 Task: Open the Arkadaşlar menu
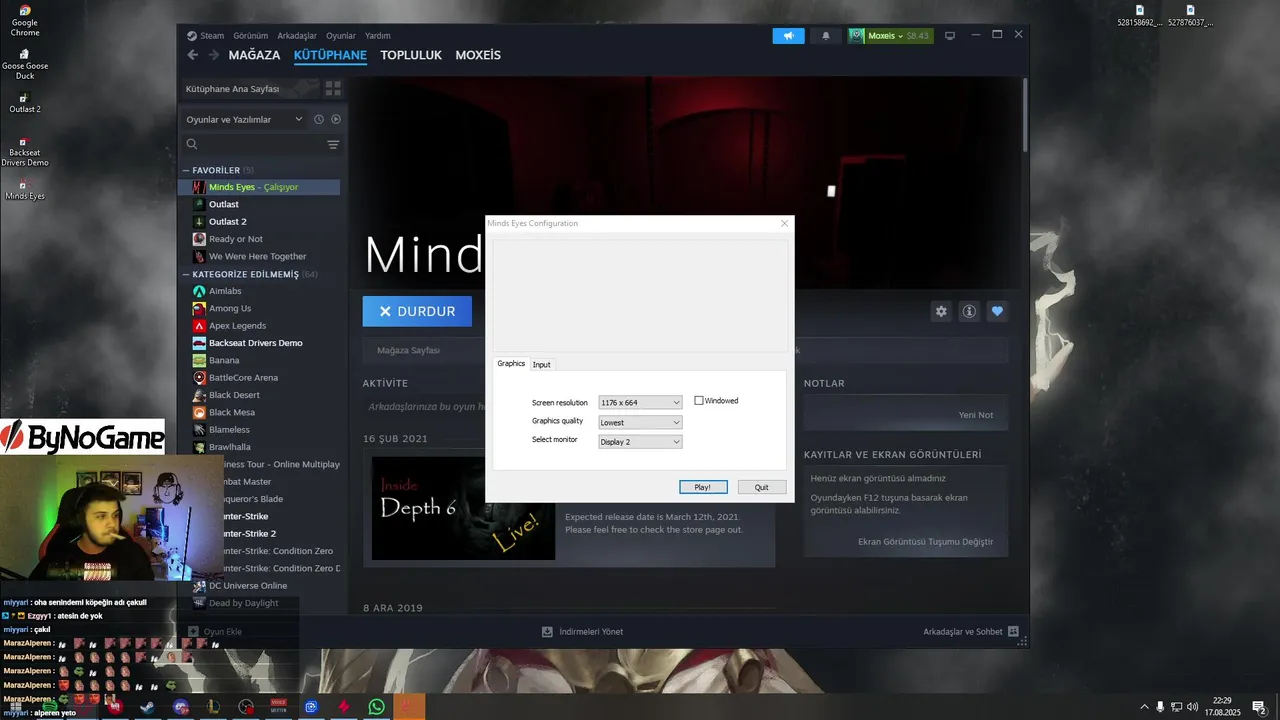[x=297, y=36]
